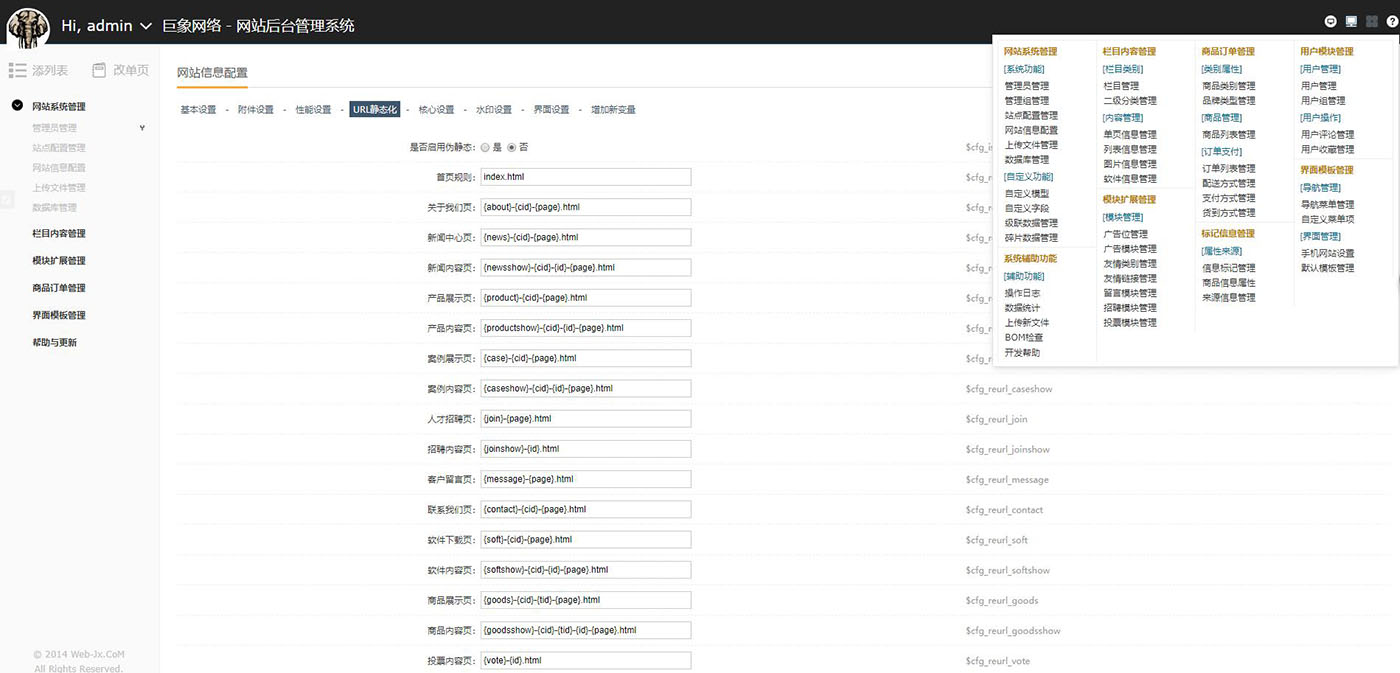Open 上传文件管理 in sidebar

click(59, 188)
